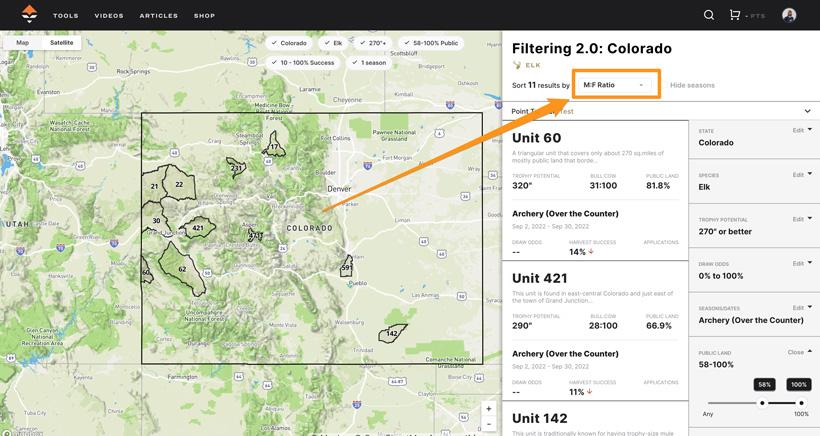Open the SHOP menu
Screen dimensions: 820x436
(204, 16)
